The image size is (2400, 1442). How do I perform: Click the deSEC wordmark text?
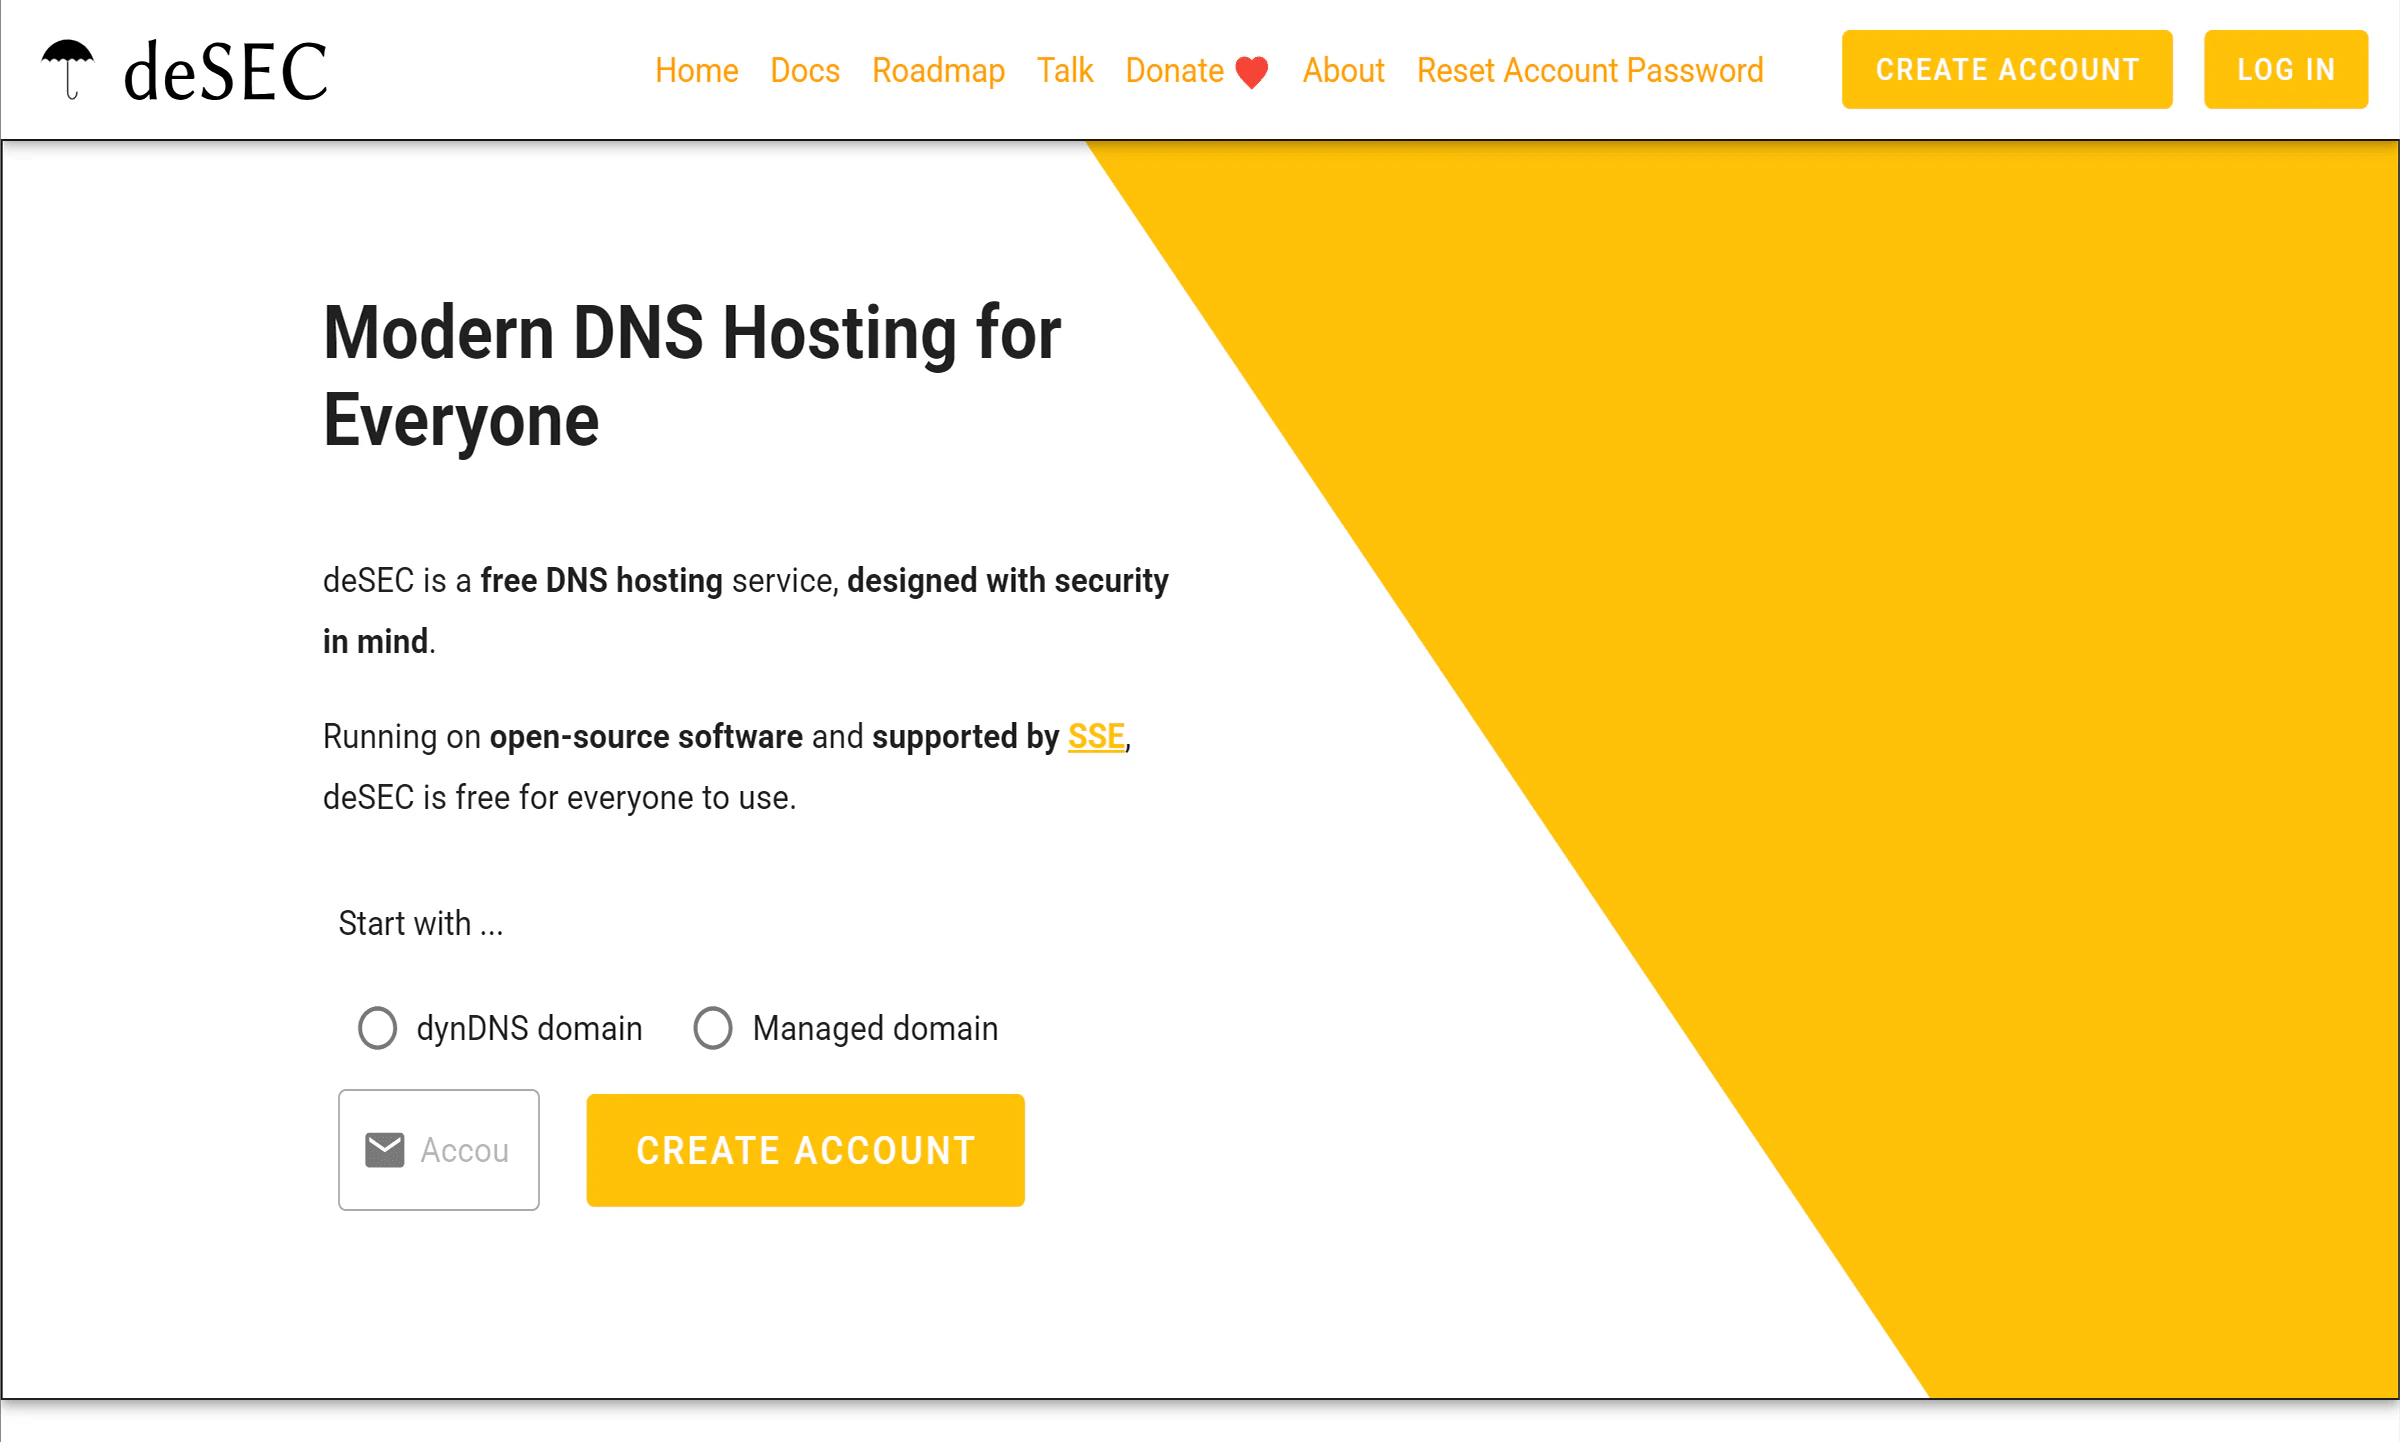(225, 71)
